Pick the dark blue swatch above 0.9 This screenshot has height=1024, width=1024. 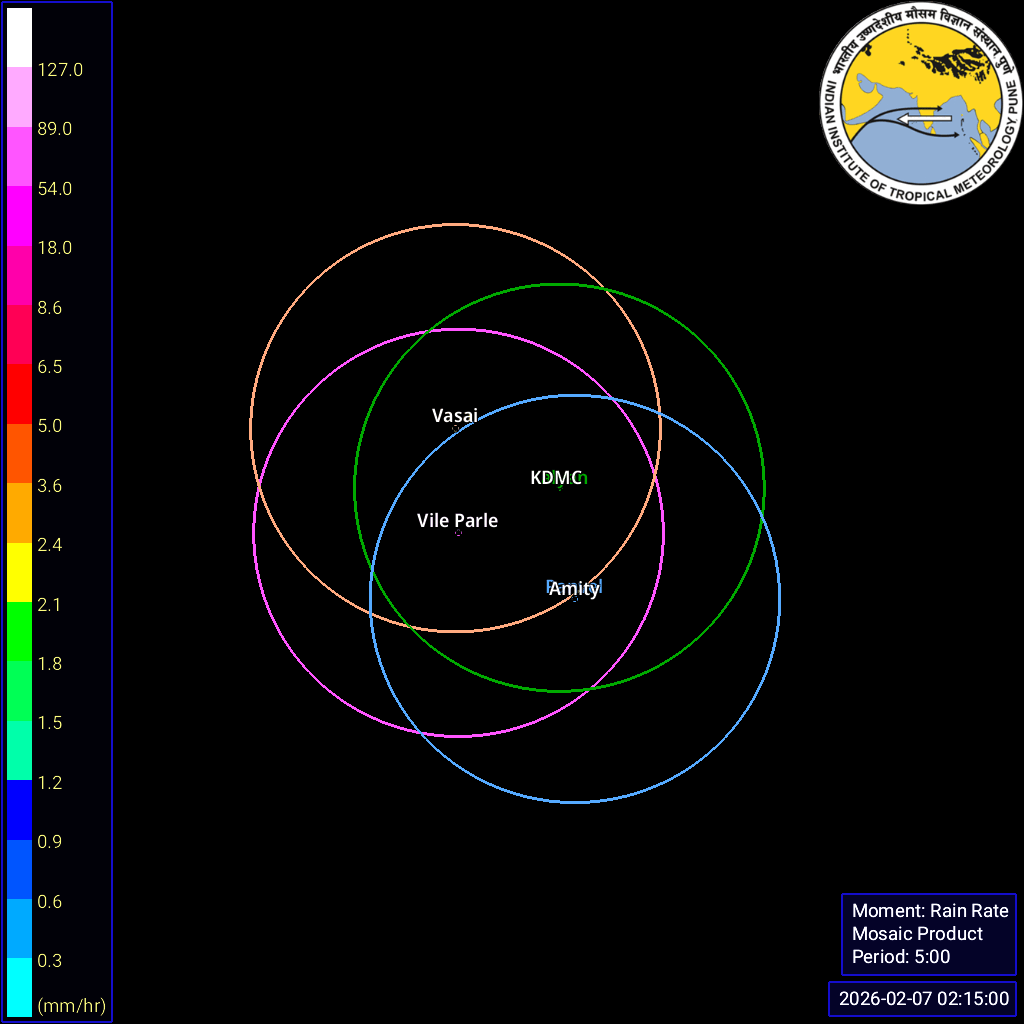click(19, 809)
